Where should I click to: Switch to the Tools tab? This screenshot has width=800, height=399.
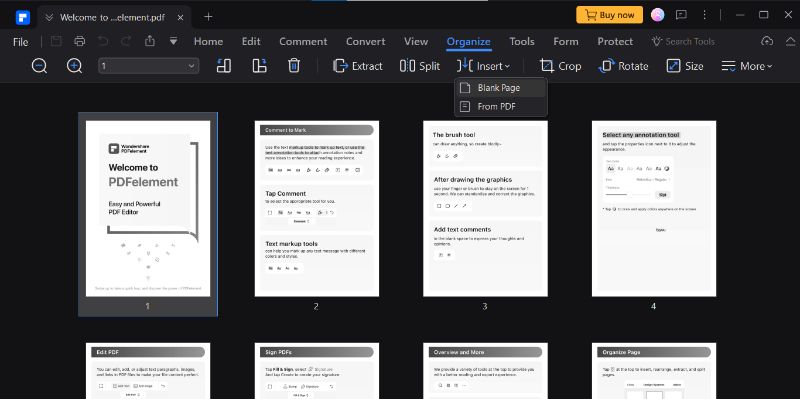(x=522, y=41)
